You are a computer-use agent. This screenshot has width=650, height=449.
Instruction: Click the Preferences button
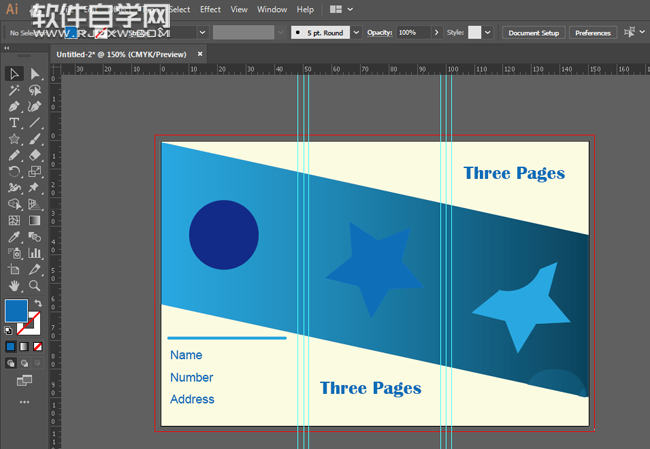(x=593, y=33)
